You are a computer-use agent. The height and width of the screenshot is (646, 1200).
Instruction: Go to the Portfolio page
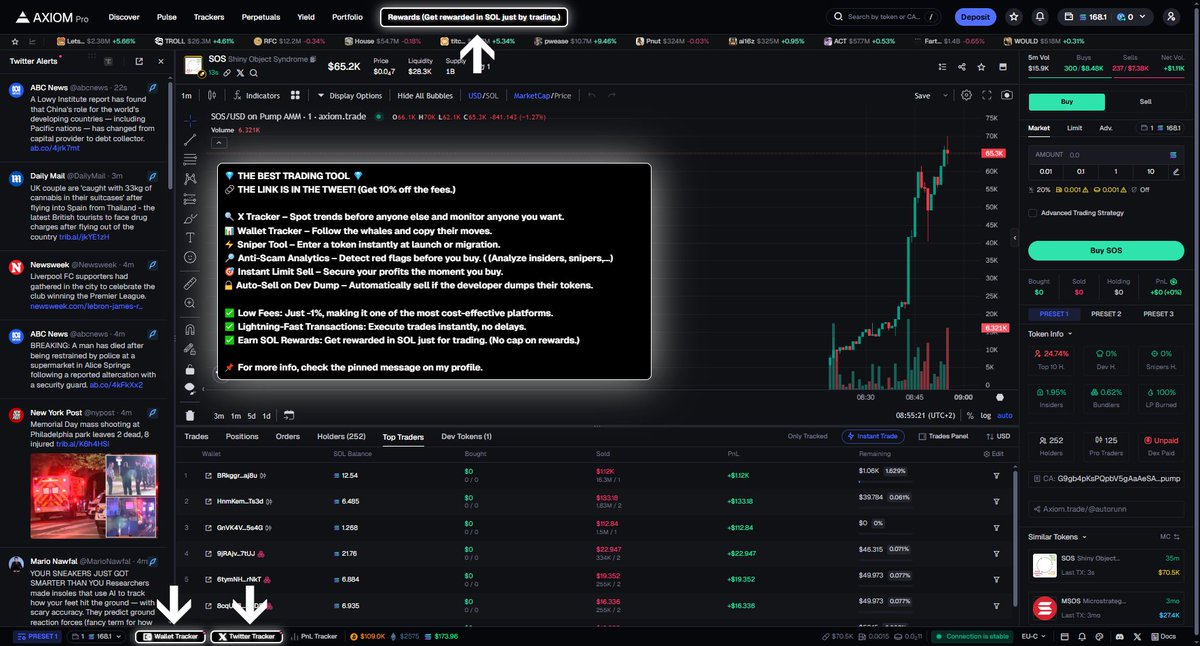[x=347, y=17]
